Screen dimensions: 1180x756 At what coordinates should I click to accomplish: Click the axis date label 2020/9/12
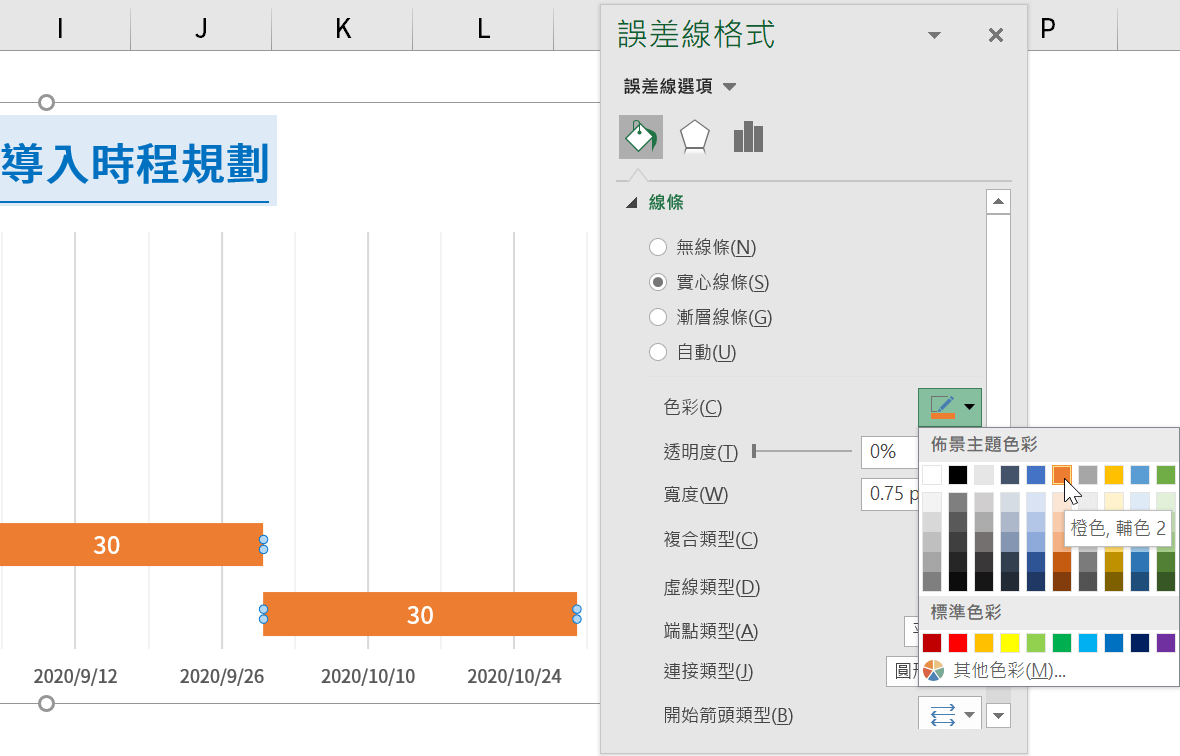pos(75,676)
